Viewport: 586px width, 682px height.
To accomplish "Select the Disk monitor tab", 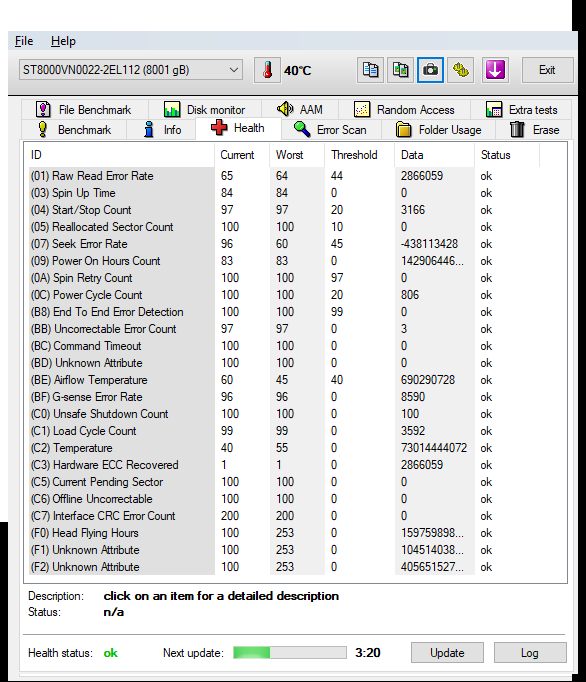I will [204, 110].
